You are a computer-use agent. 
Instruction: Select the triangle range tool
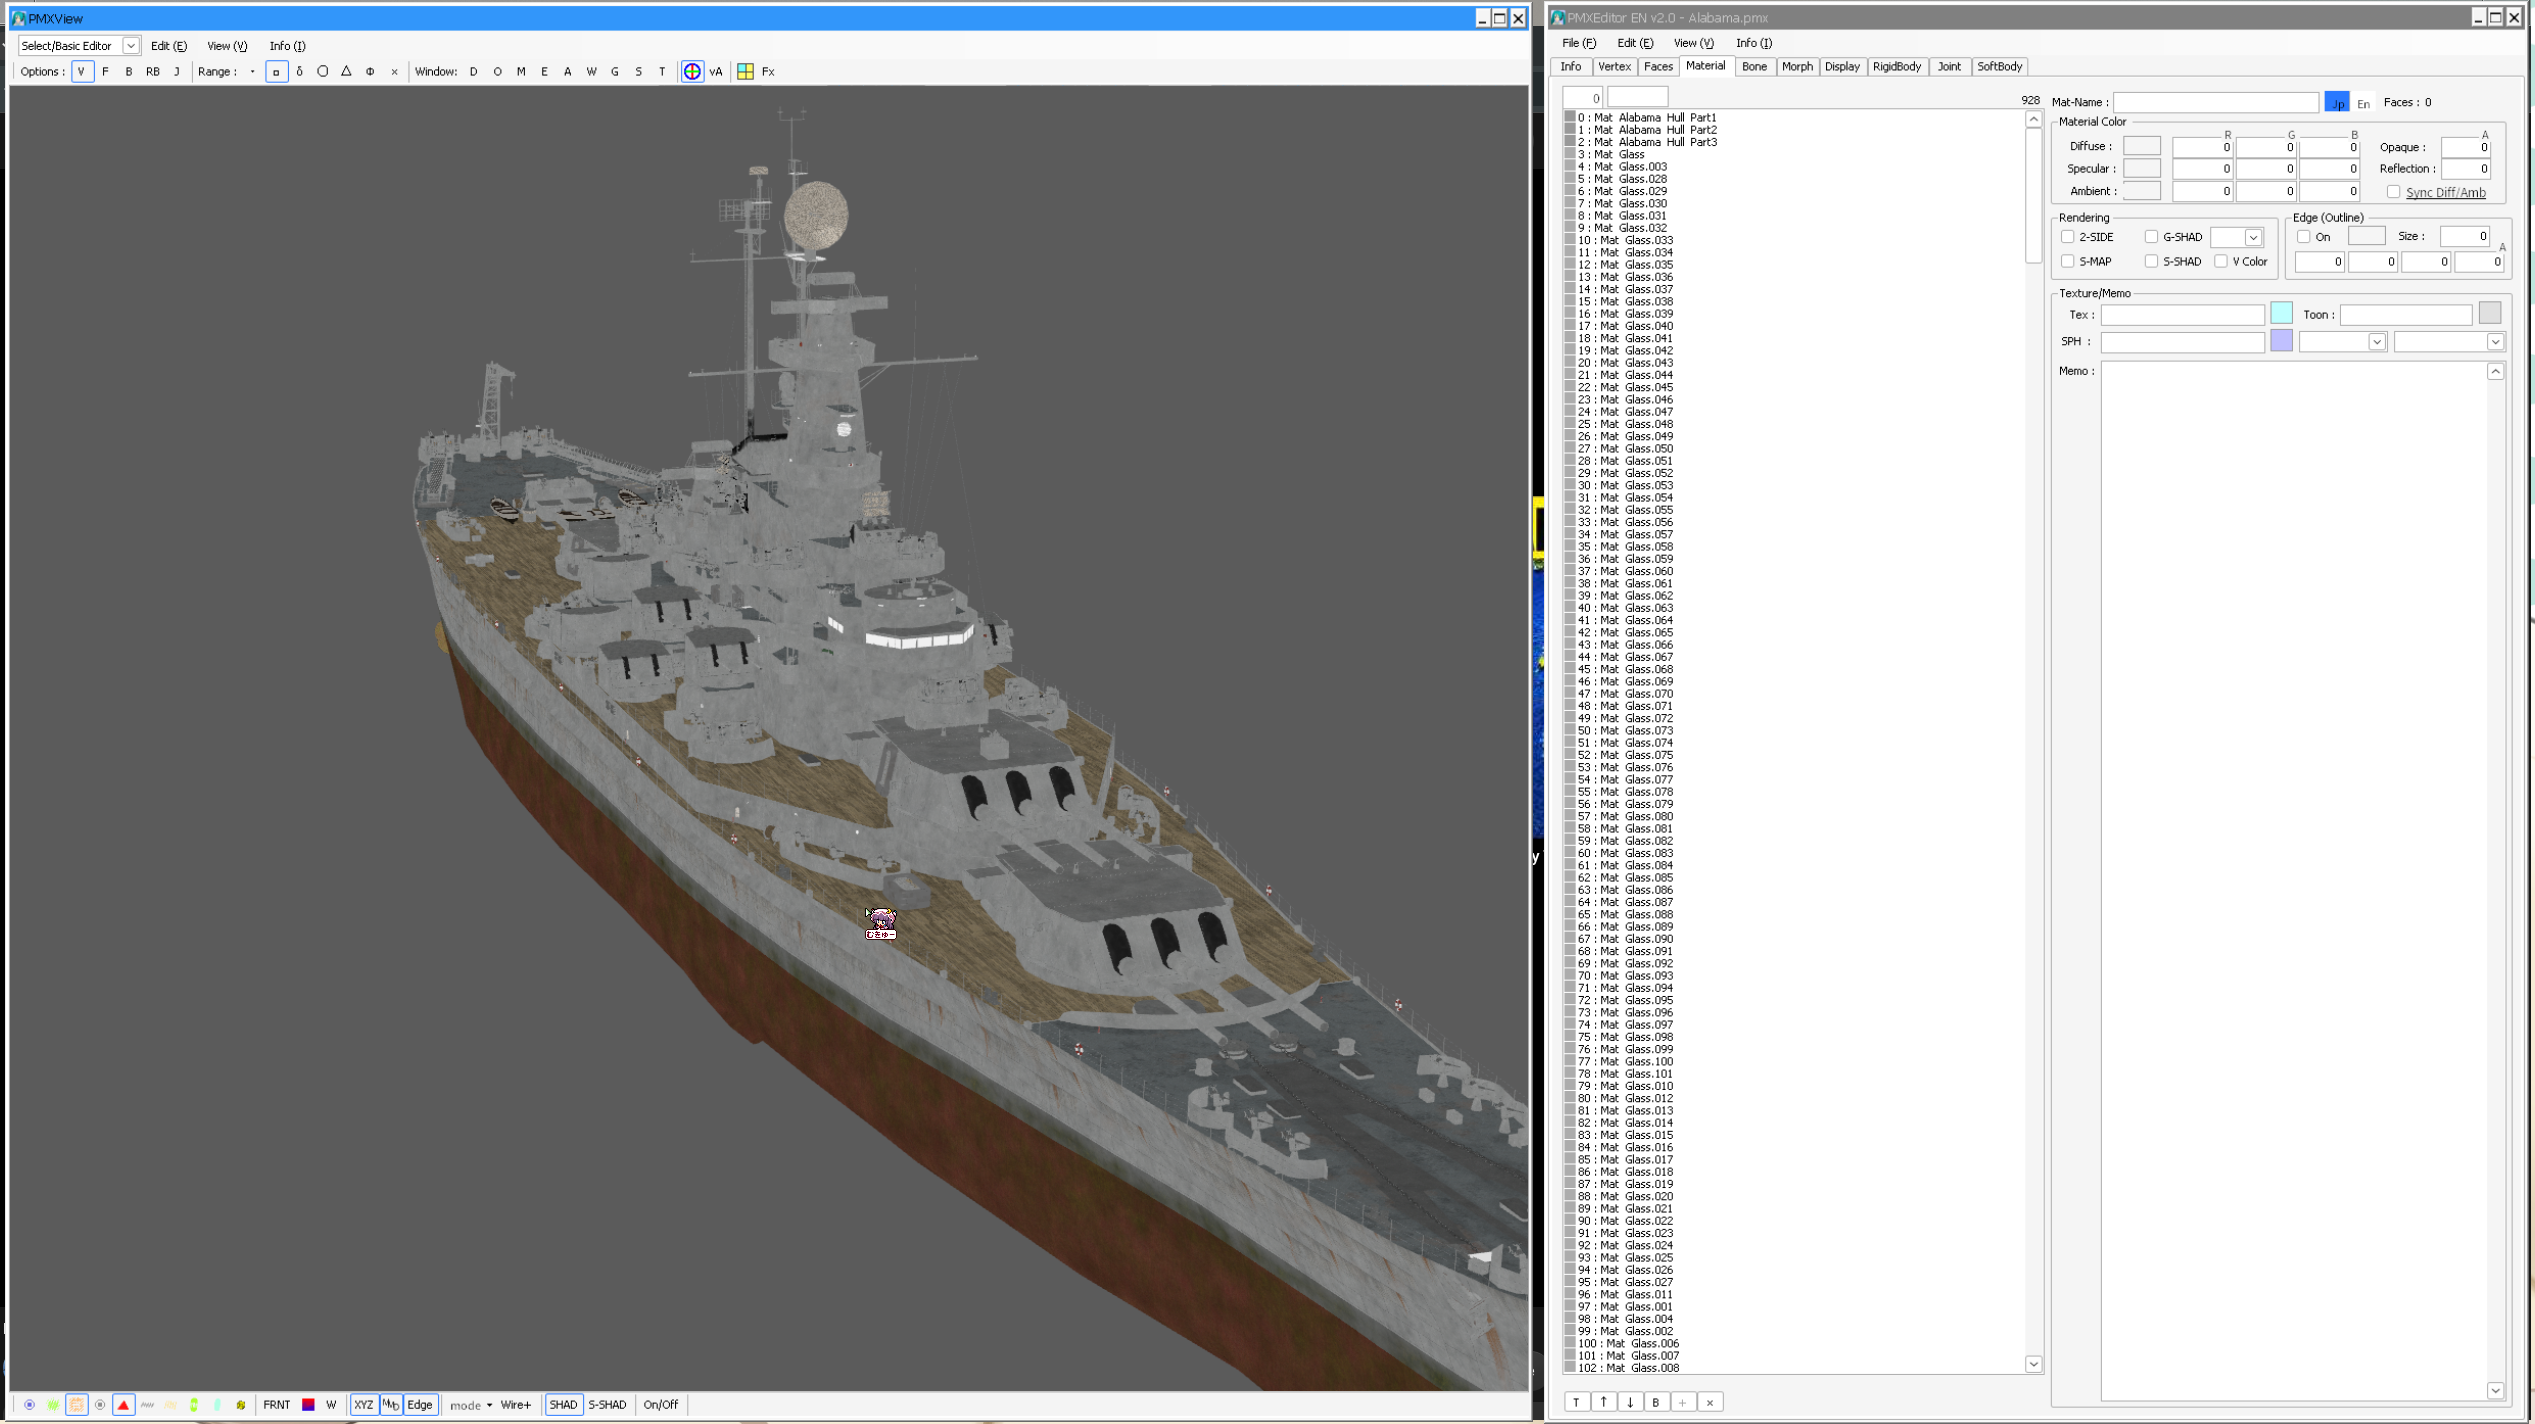click(346, 71)
